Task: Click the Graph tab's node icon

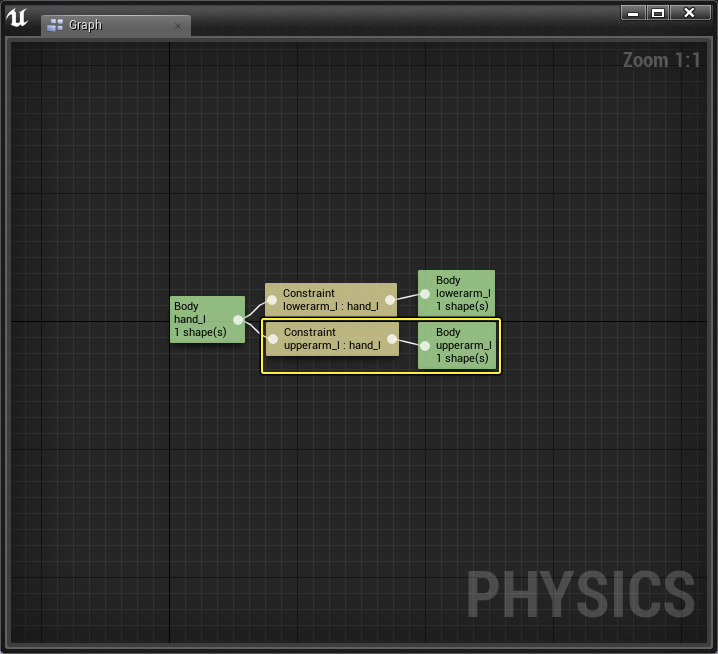Action: 56,25
